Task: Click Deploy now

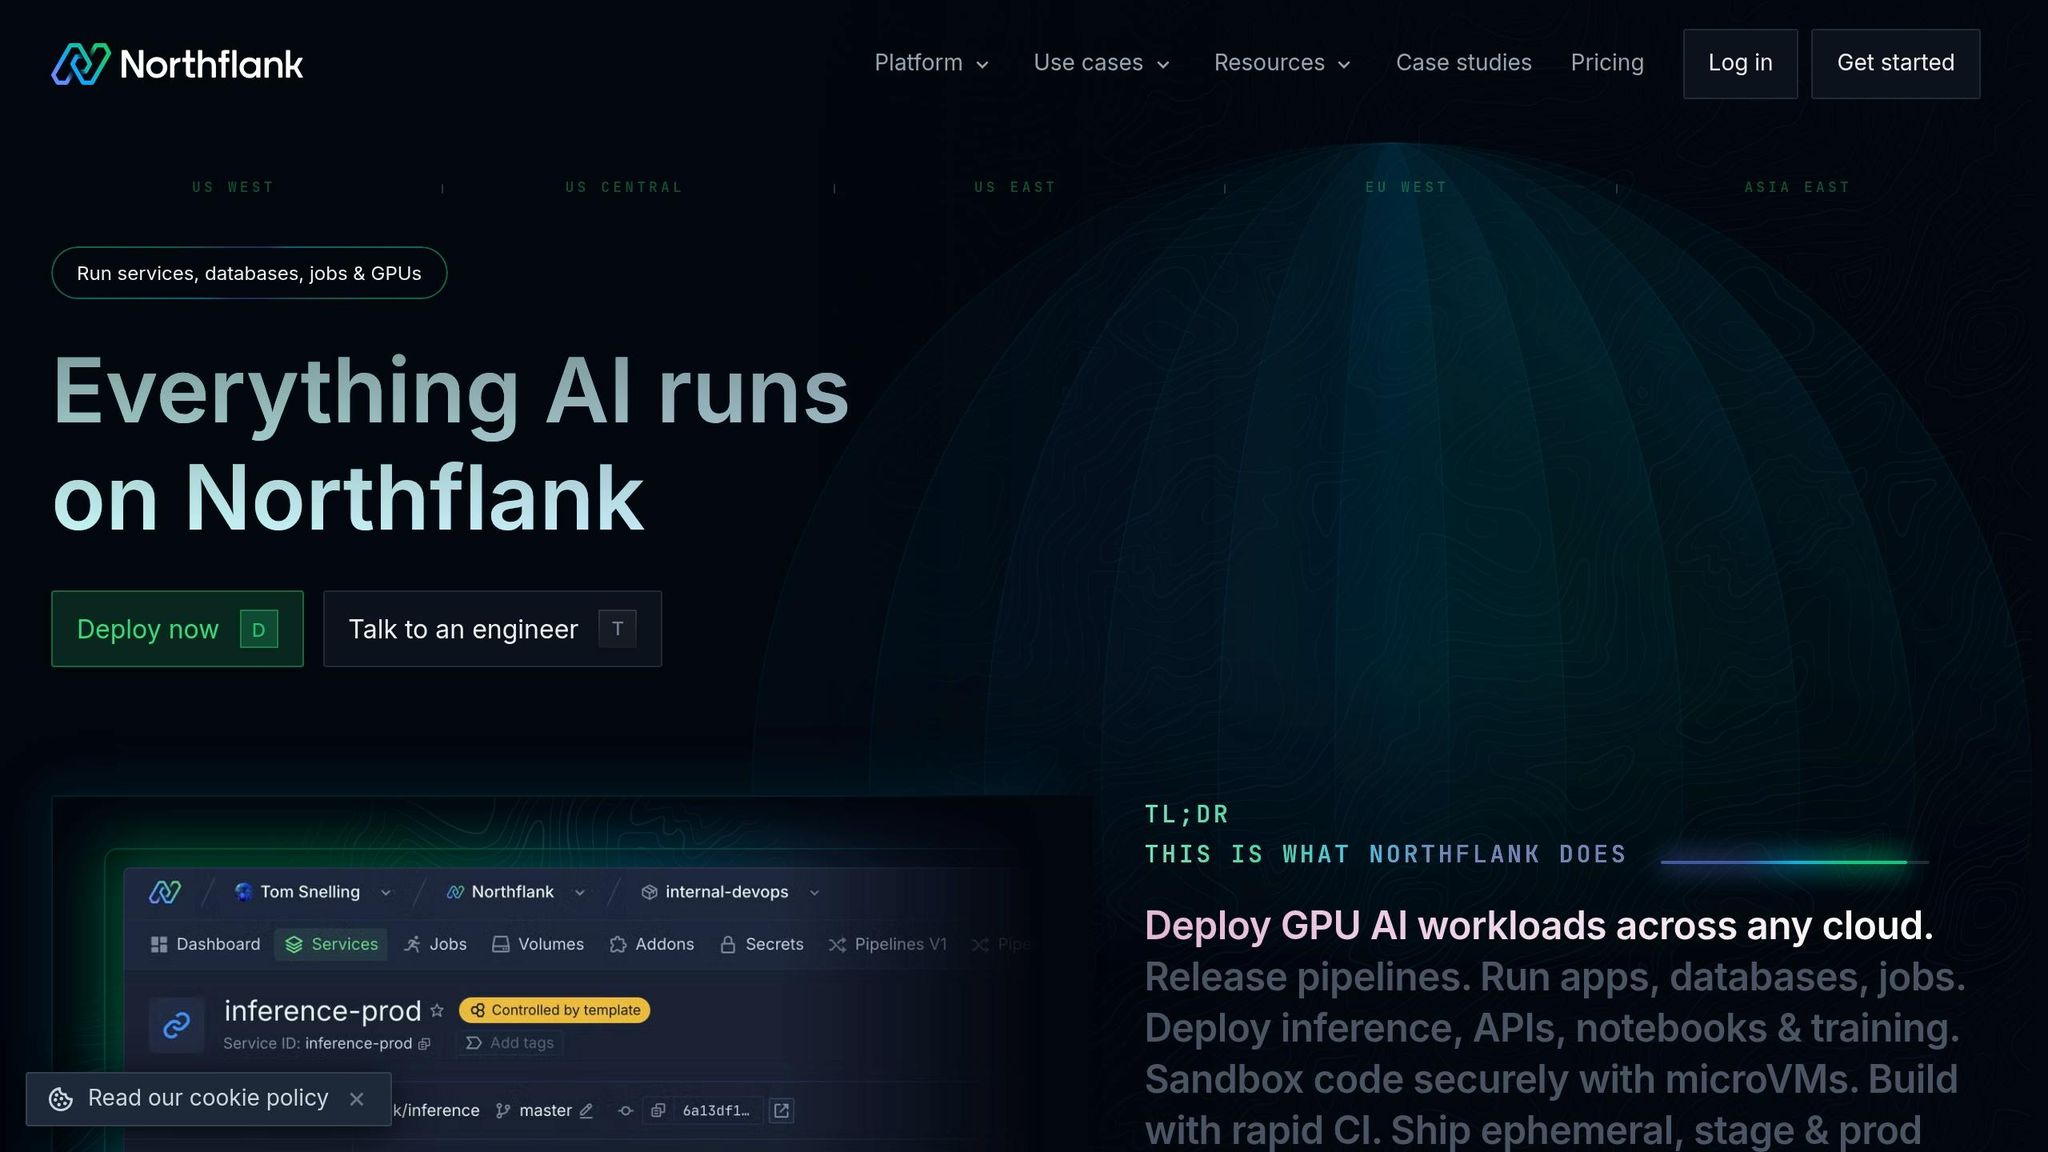Action: click(177, 629)
